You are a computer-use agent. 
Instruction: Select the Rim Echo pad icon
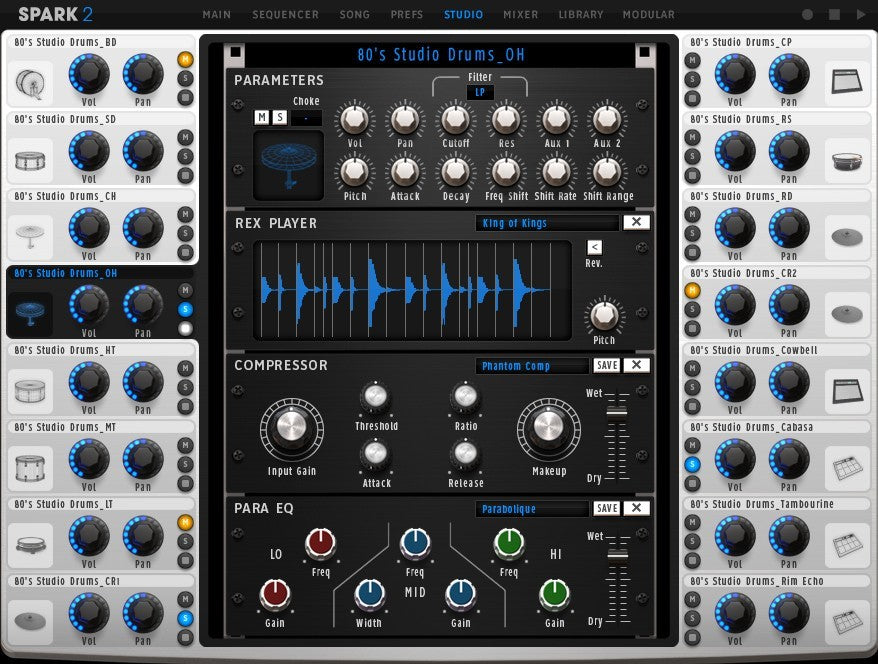[x=847, y=621]
